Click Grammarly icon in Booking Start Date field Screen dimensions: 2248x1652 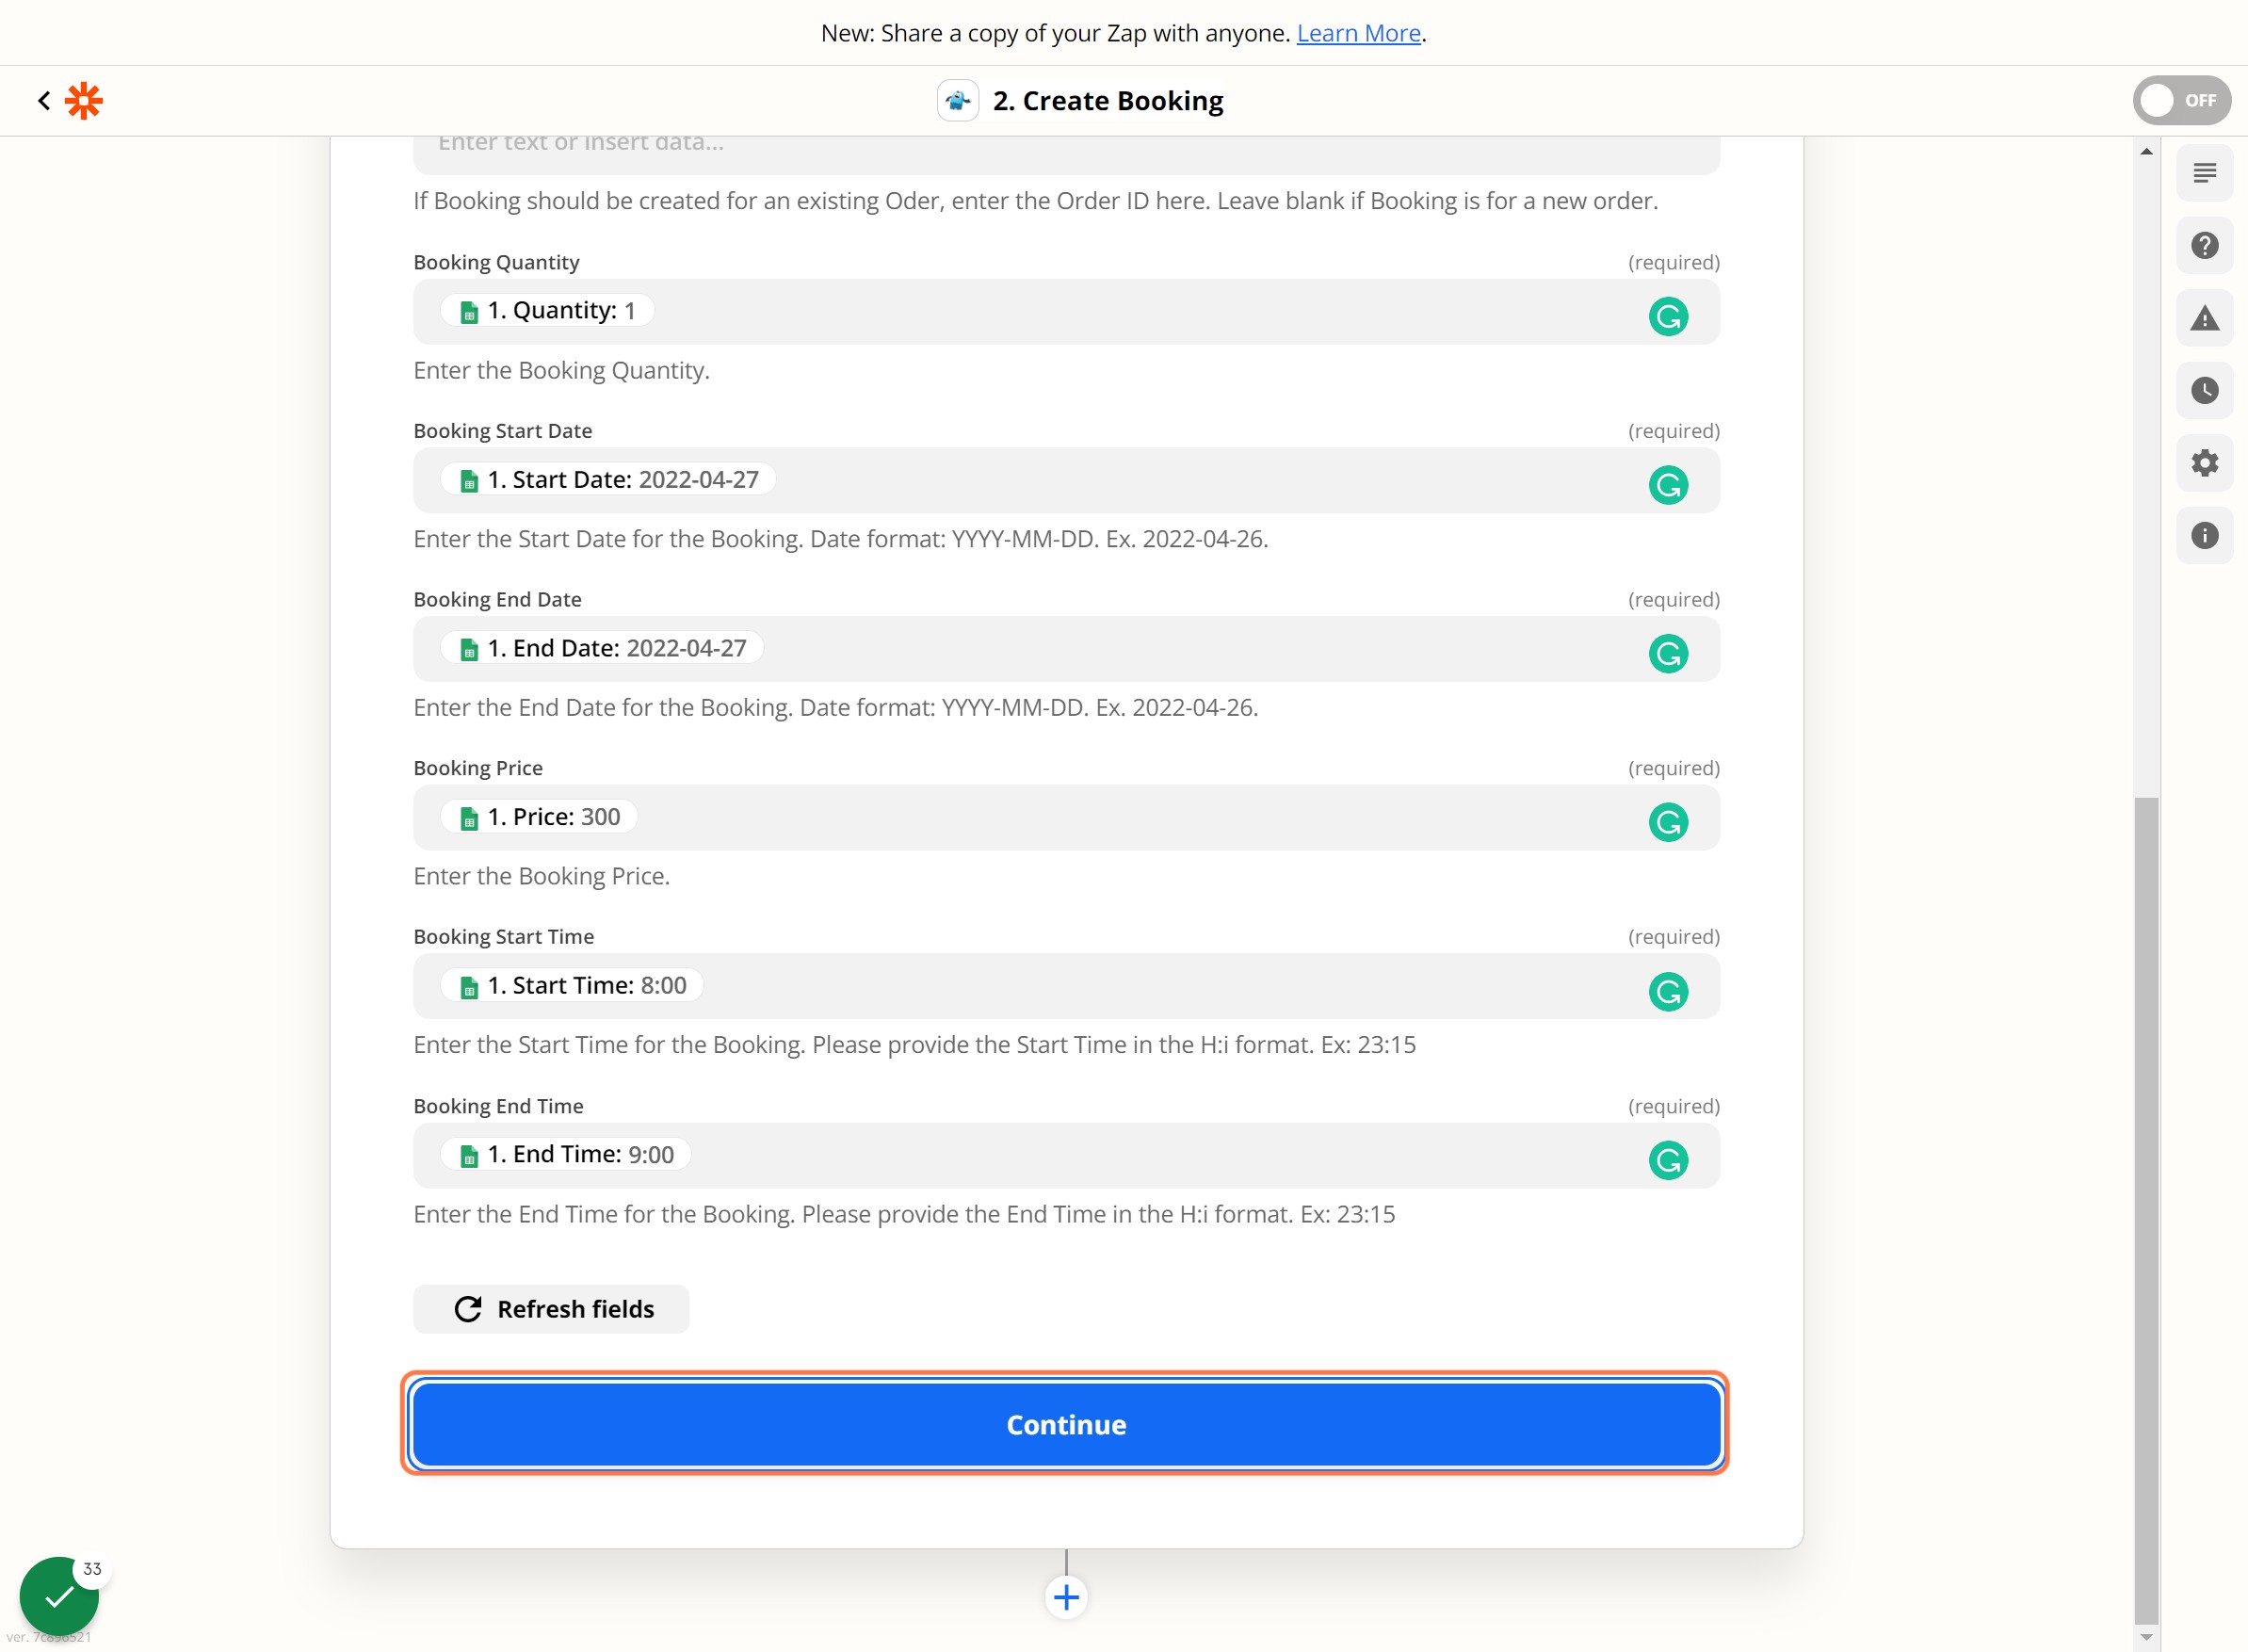point(1667,485)
